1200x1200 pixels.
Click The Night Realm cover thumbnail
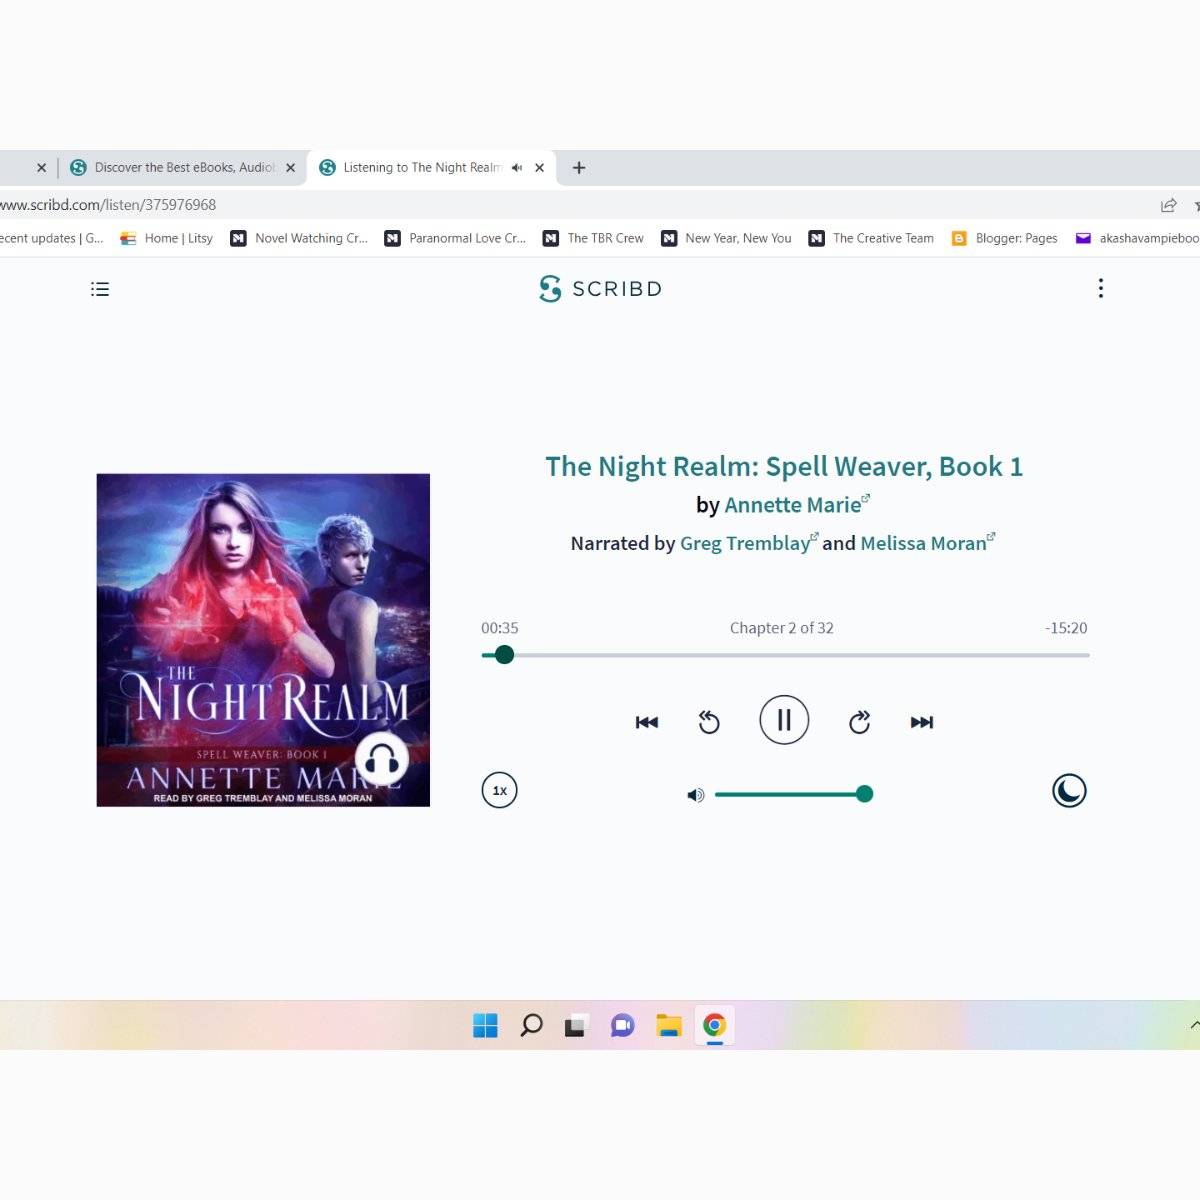[x=263, y=640]
